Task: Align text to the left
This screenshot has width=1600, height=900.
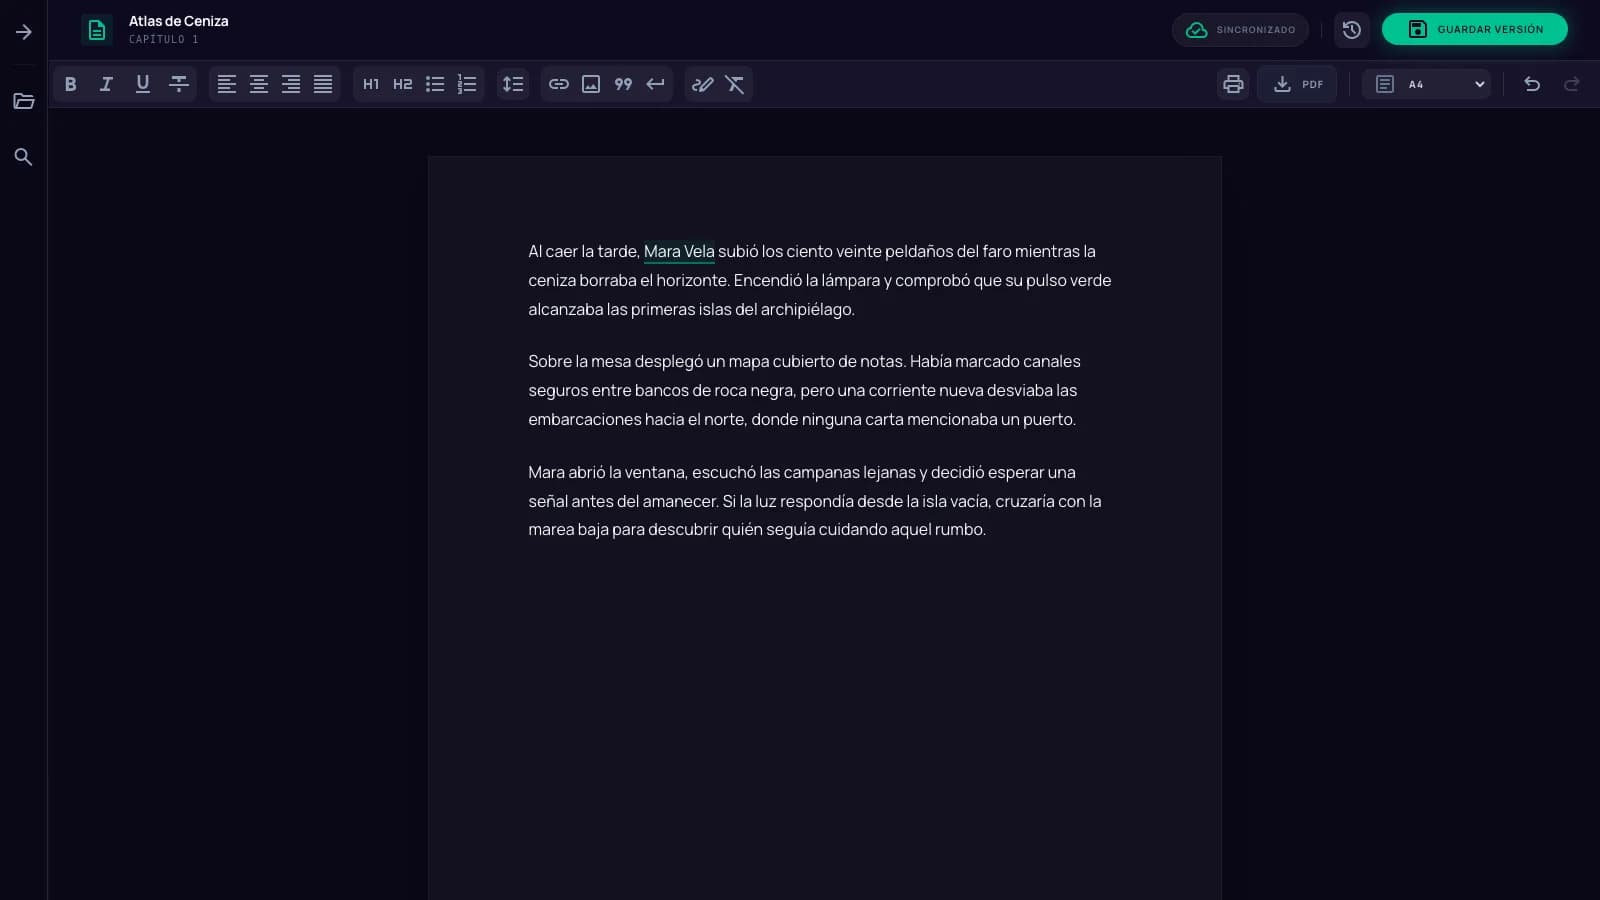Action: (227, 84)
